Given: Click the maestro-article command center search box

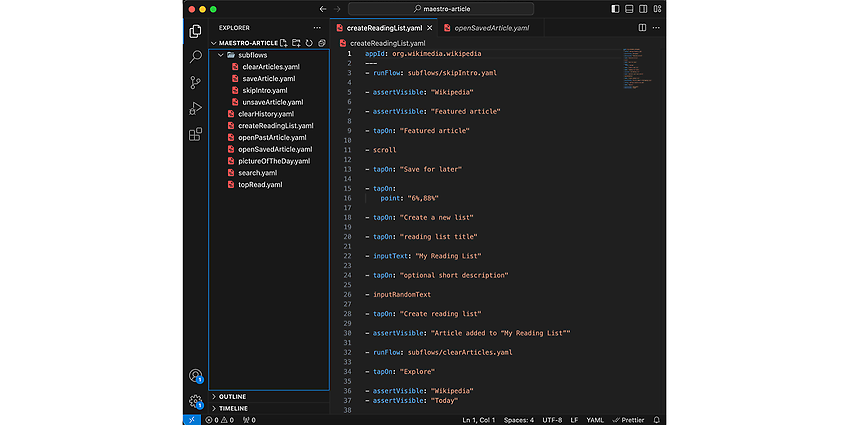Looking at the screenshot, I should (x=441, y=9).
